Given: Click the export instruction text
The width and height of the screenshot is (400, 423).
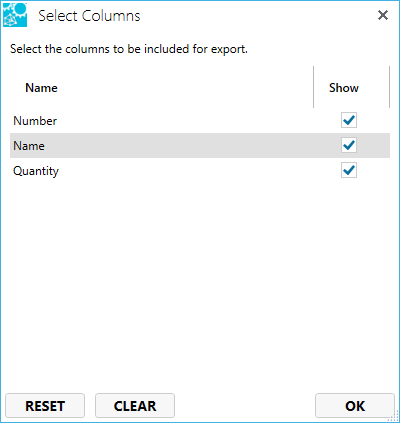Looking at the screenshot, I should click(129, 49).
